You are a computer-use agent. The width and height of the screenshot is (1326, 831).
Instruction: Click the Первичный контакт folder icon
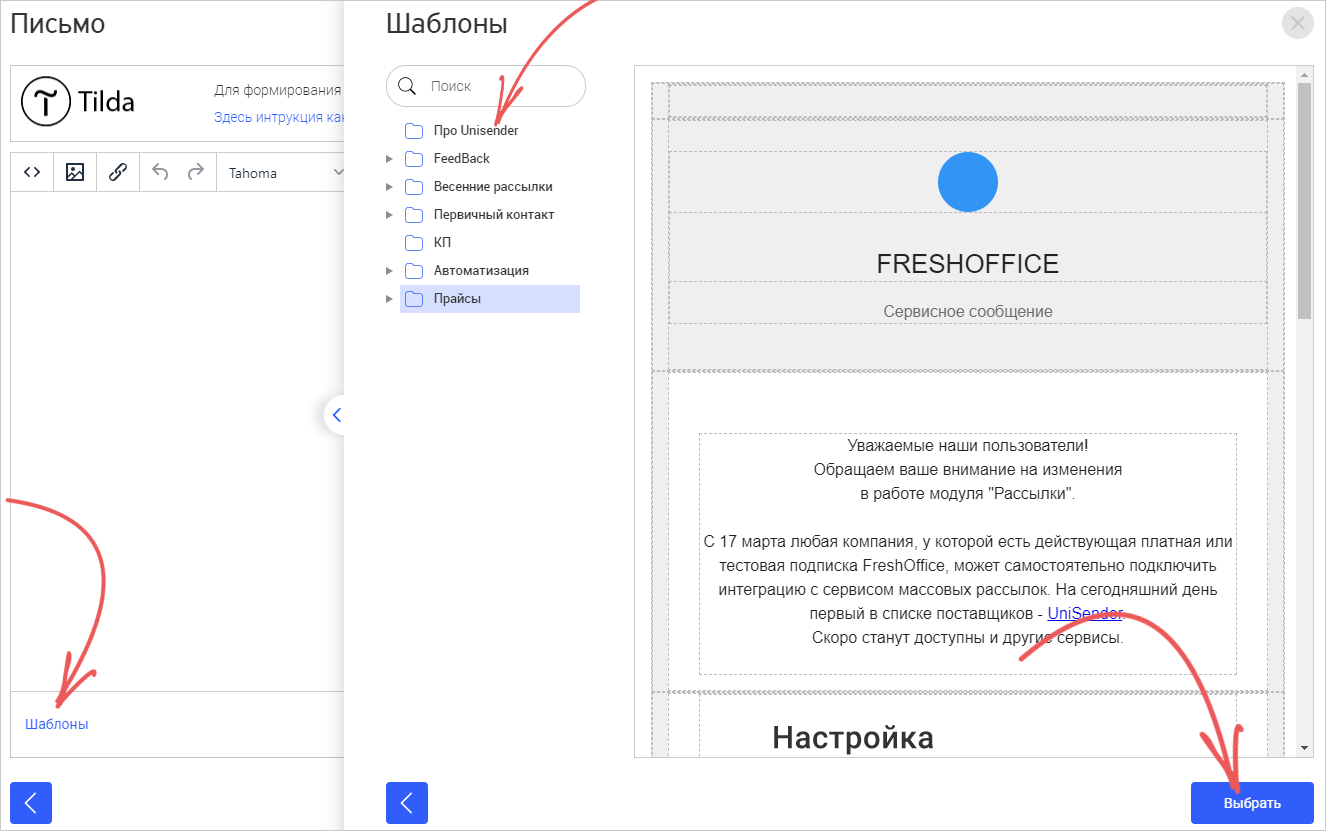pos(415,215)
